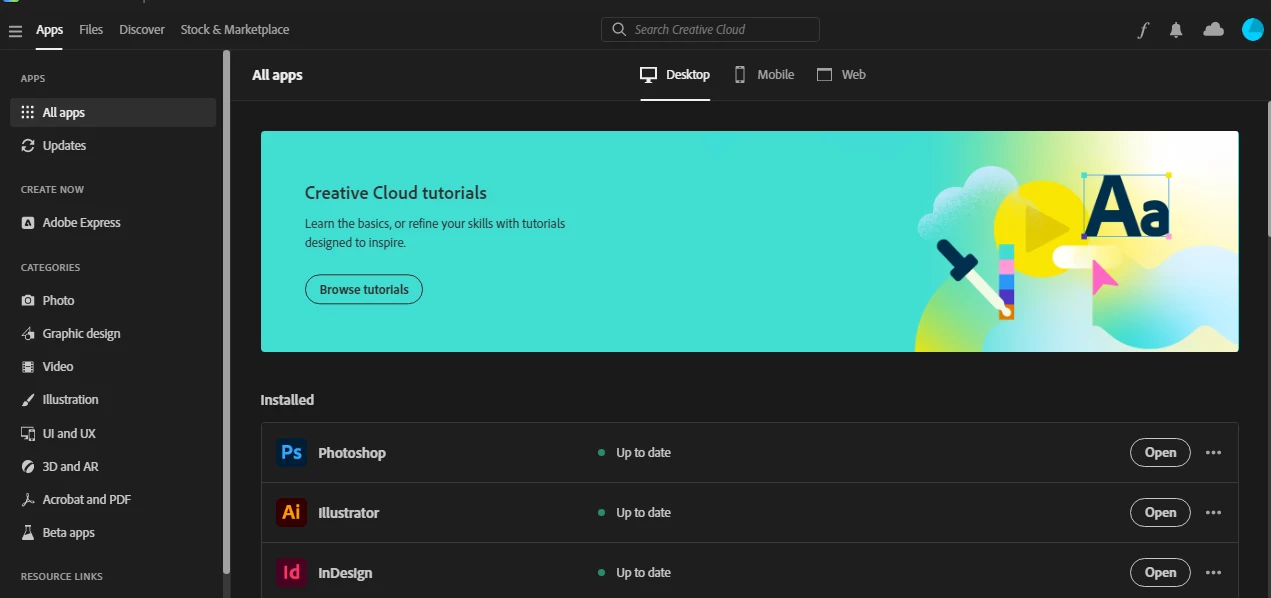Viewport: 1271px width, 598px height.
Task: Check cloud sync status icon
Action: 1213,30
